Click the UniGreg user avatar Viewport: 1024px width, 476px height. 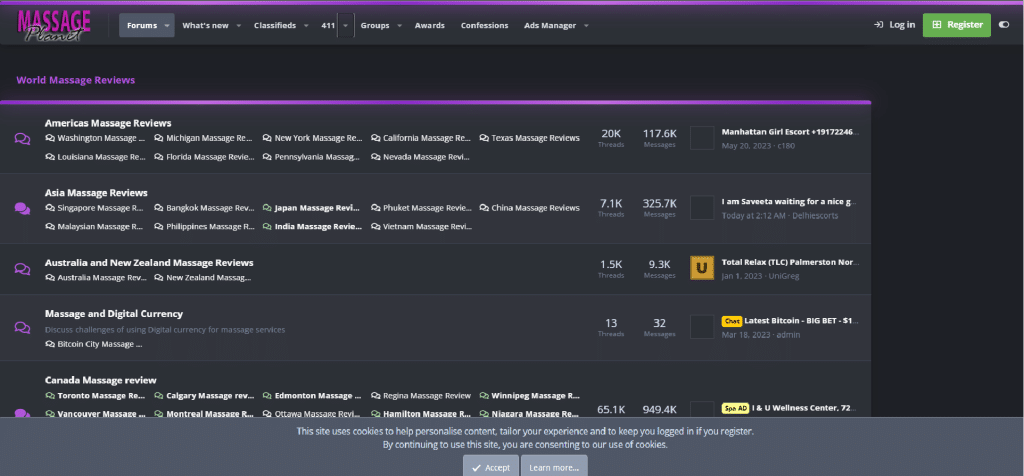click(x=702, y=268)
